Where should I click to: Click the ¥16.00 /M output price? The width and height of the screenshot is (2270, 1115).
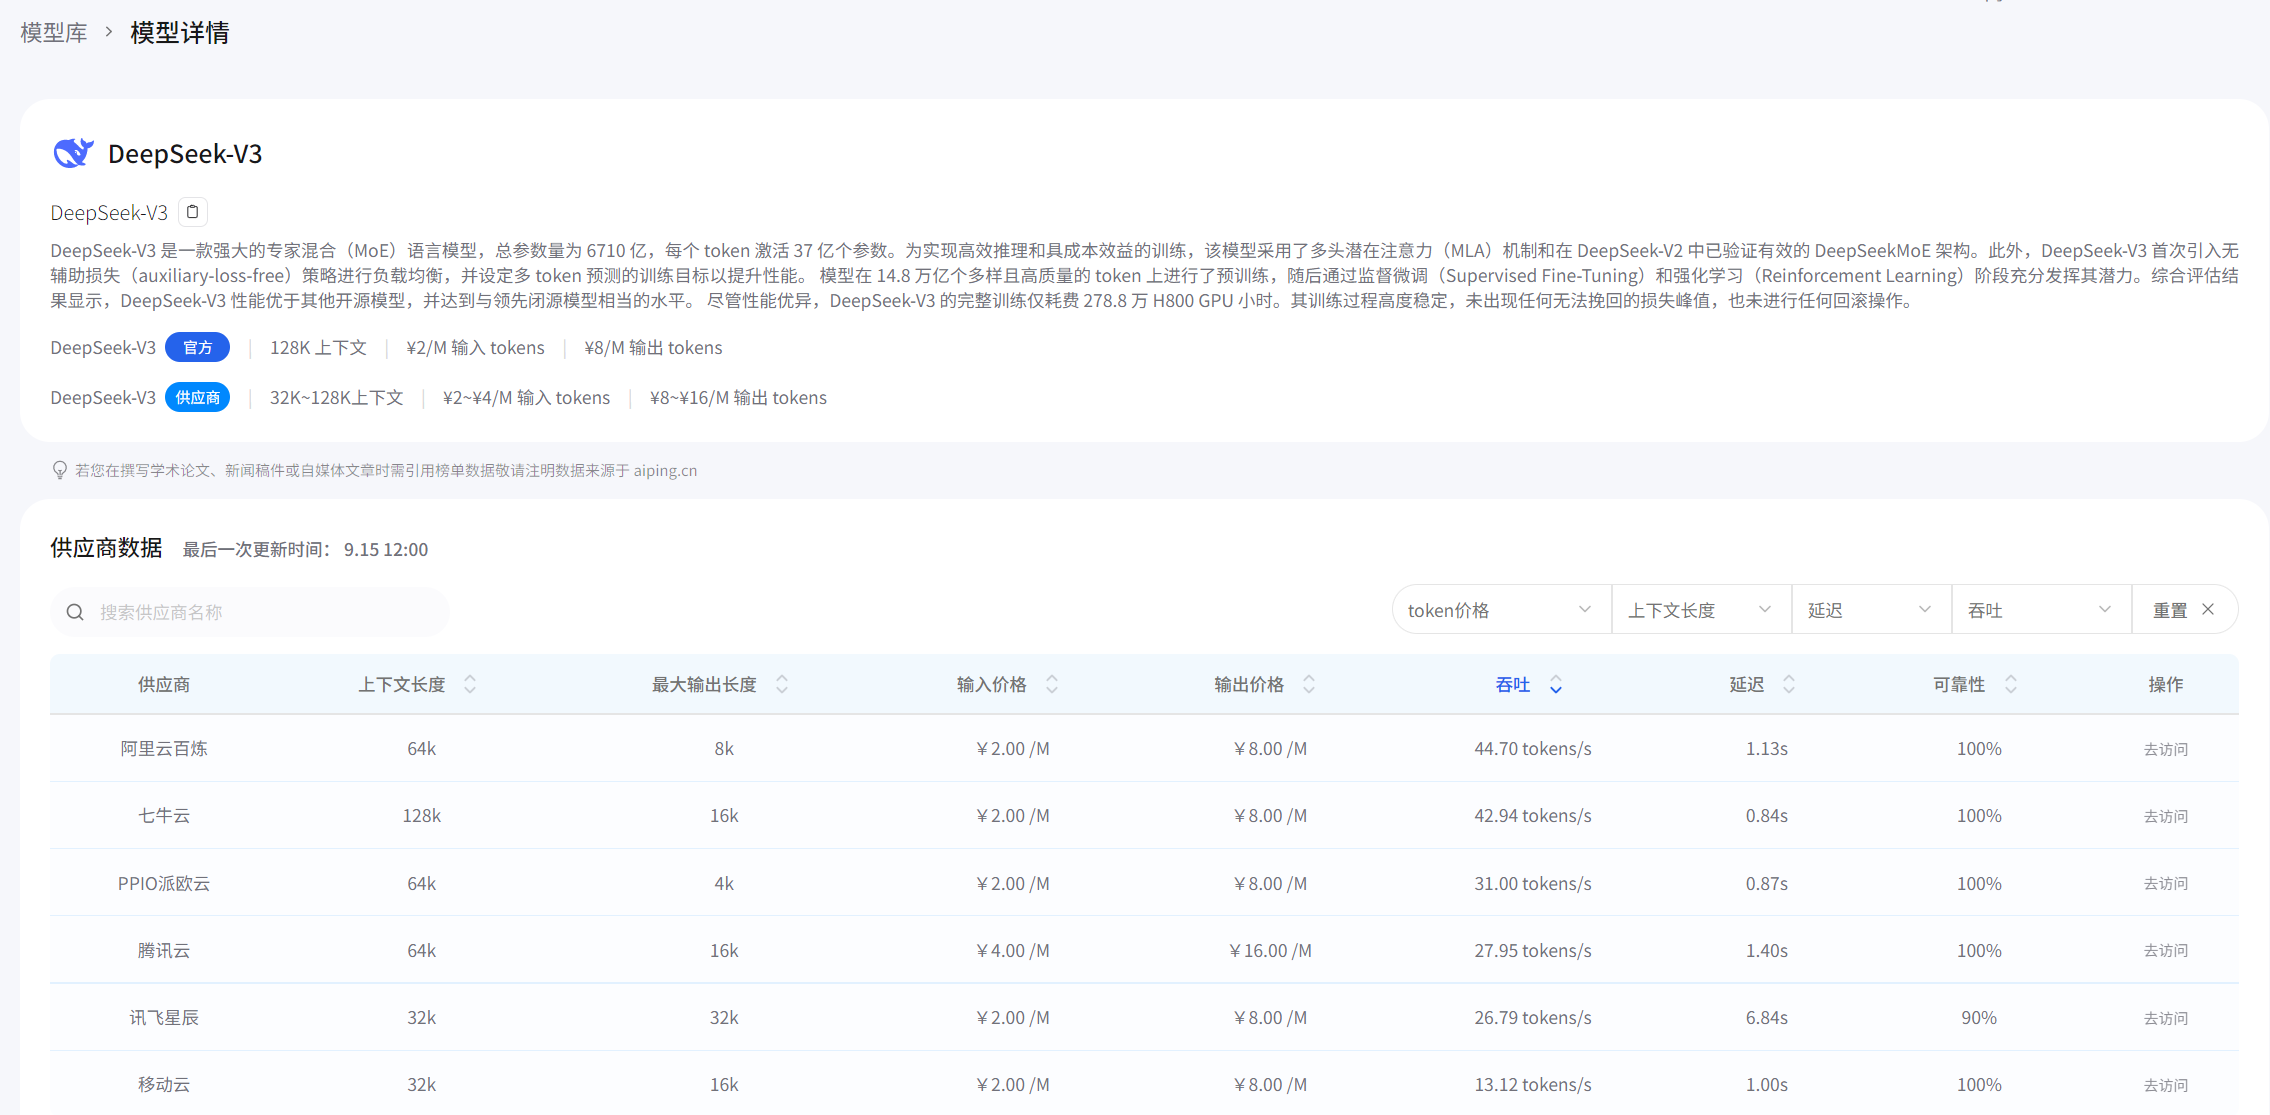click(1270, 950)
